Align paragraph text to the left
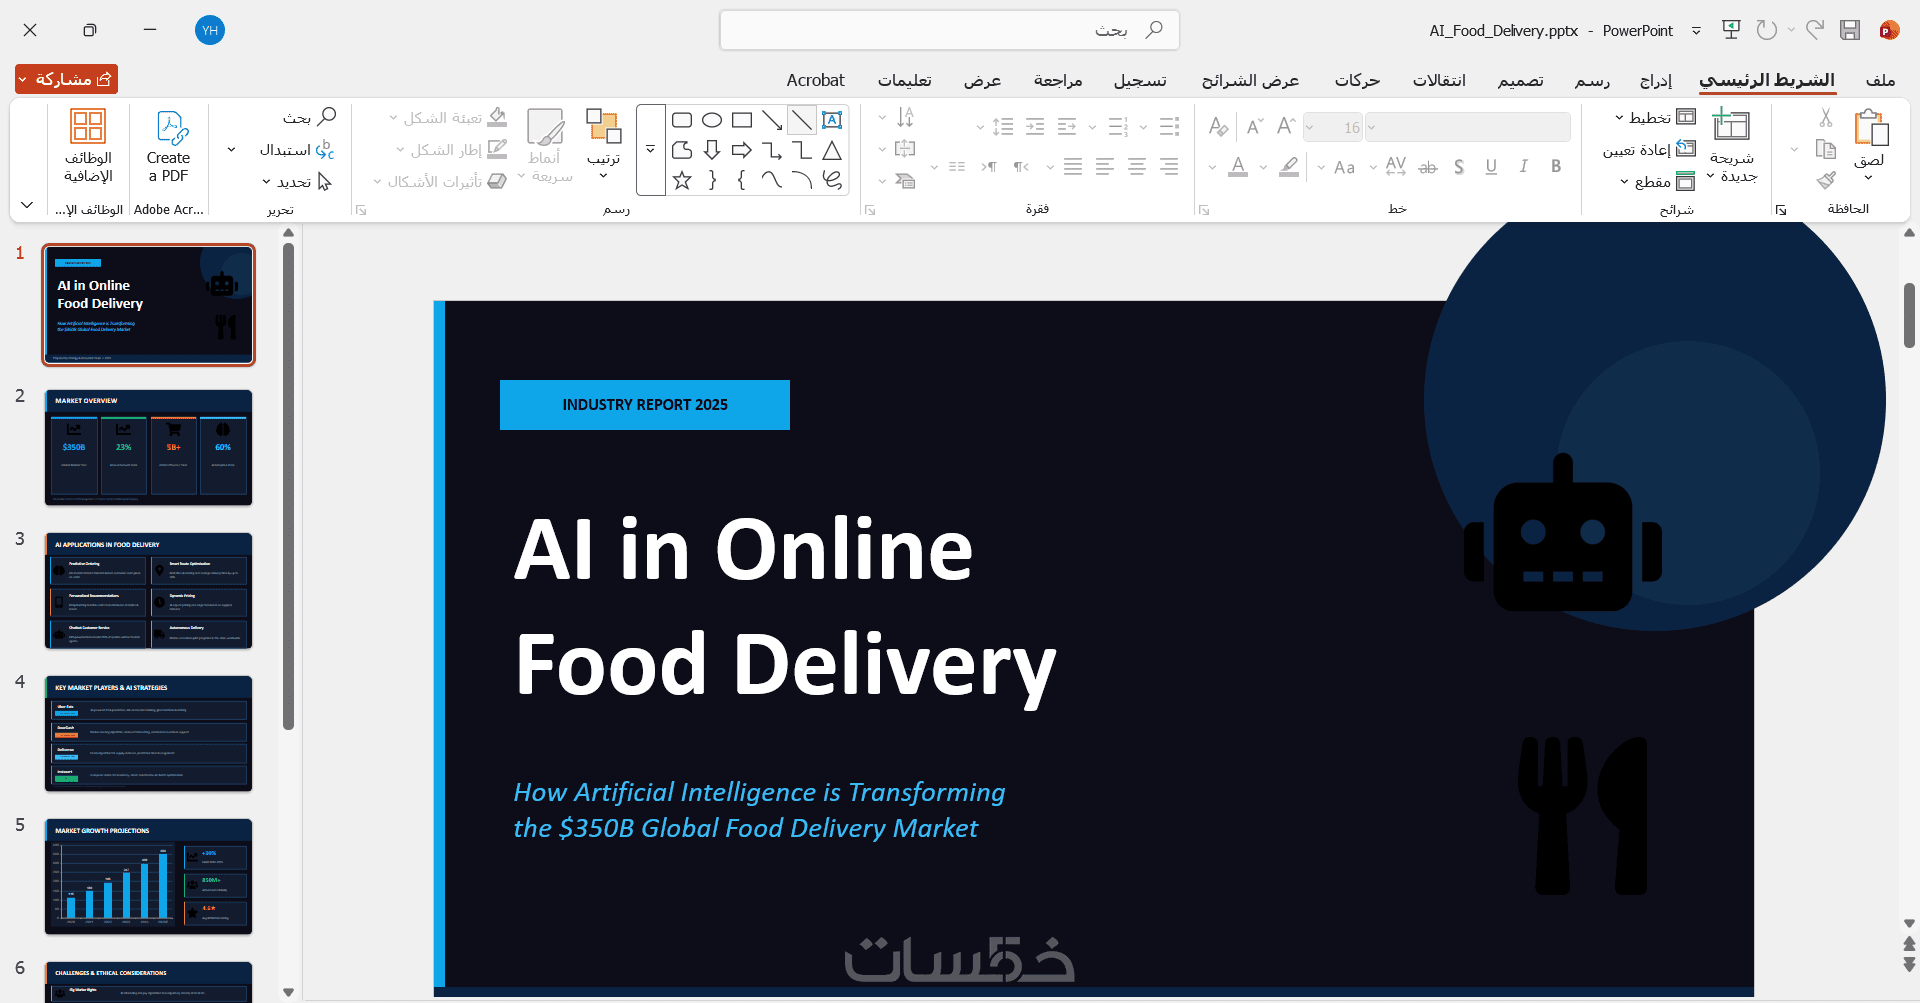This screenshot has width=1920, height=1003. 1105,166
